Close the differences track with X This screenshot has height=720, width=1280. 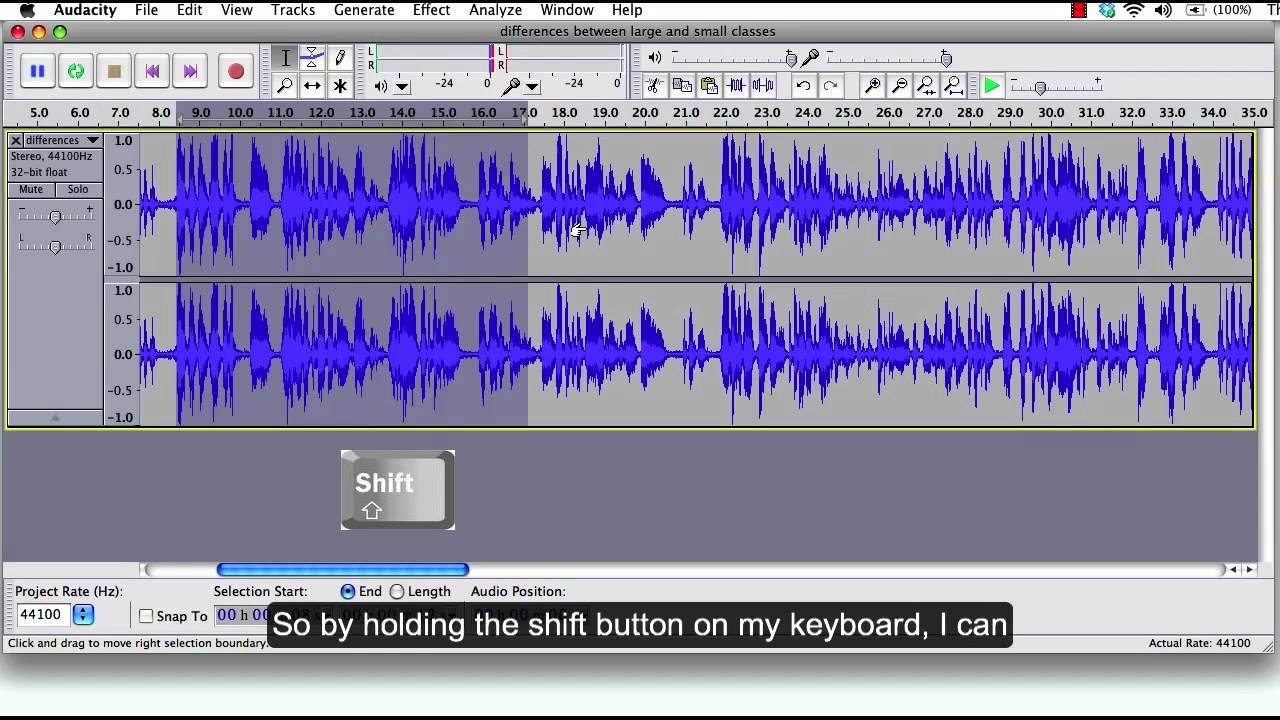click(x=16, y=140)
